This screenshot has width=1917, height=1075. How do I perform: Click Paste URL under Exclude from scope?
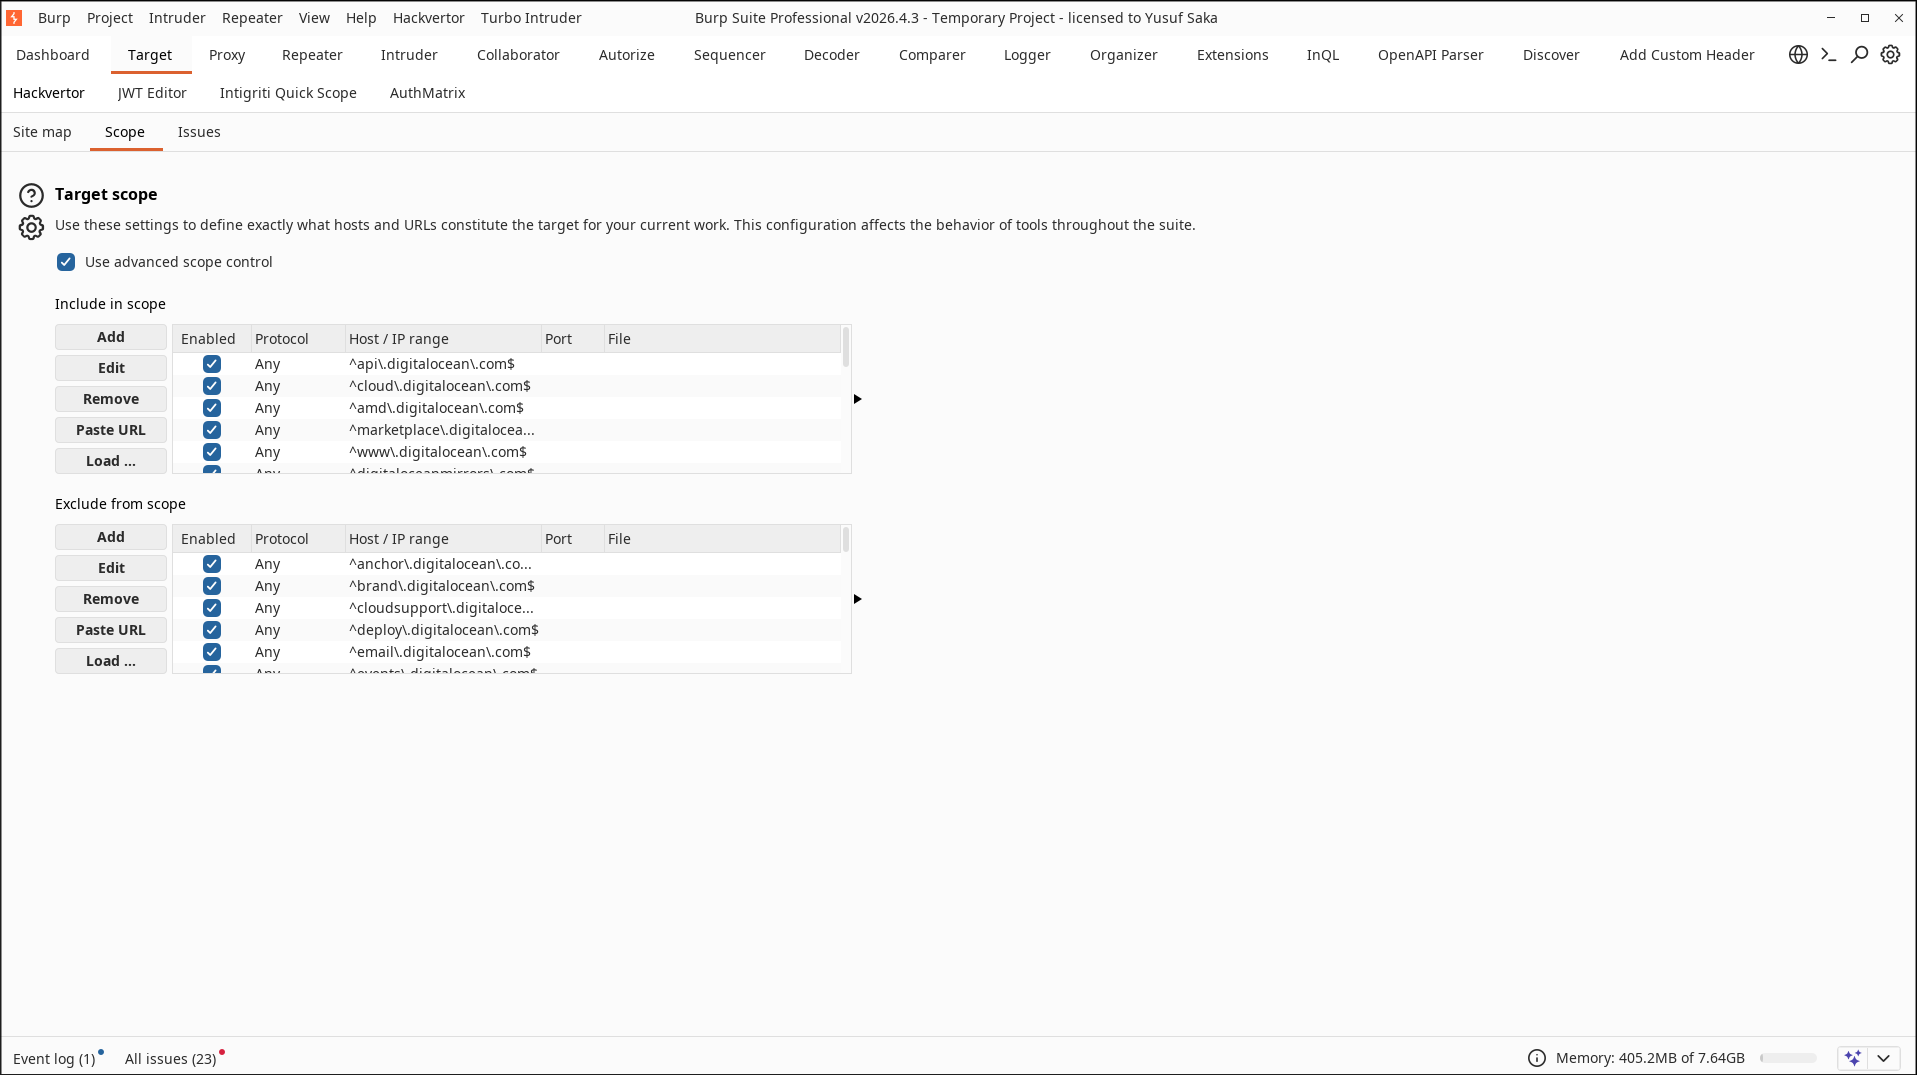(111, 630)
